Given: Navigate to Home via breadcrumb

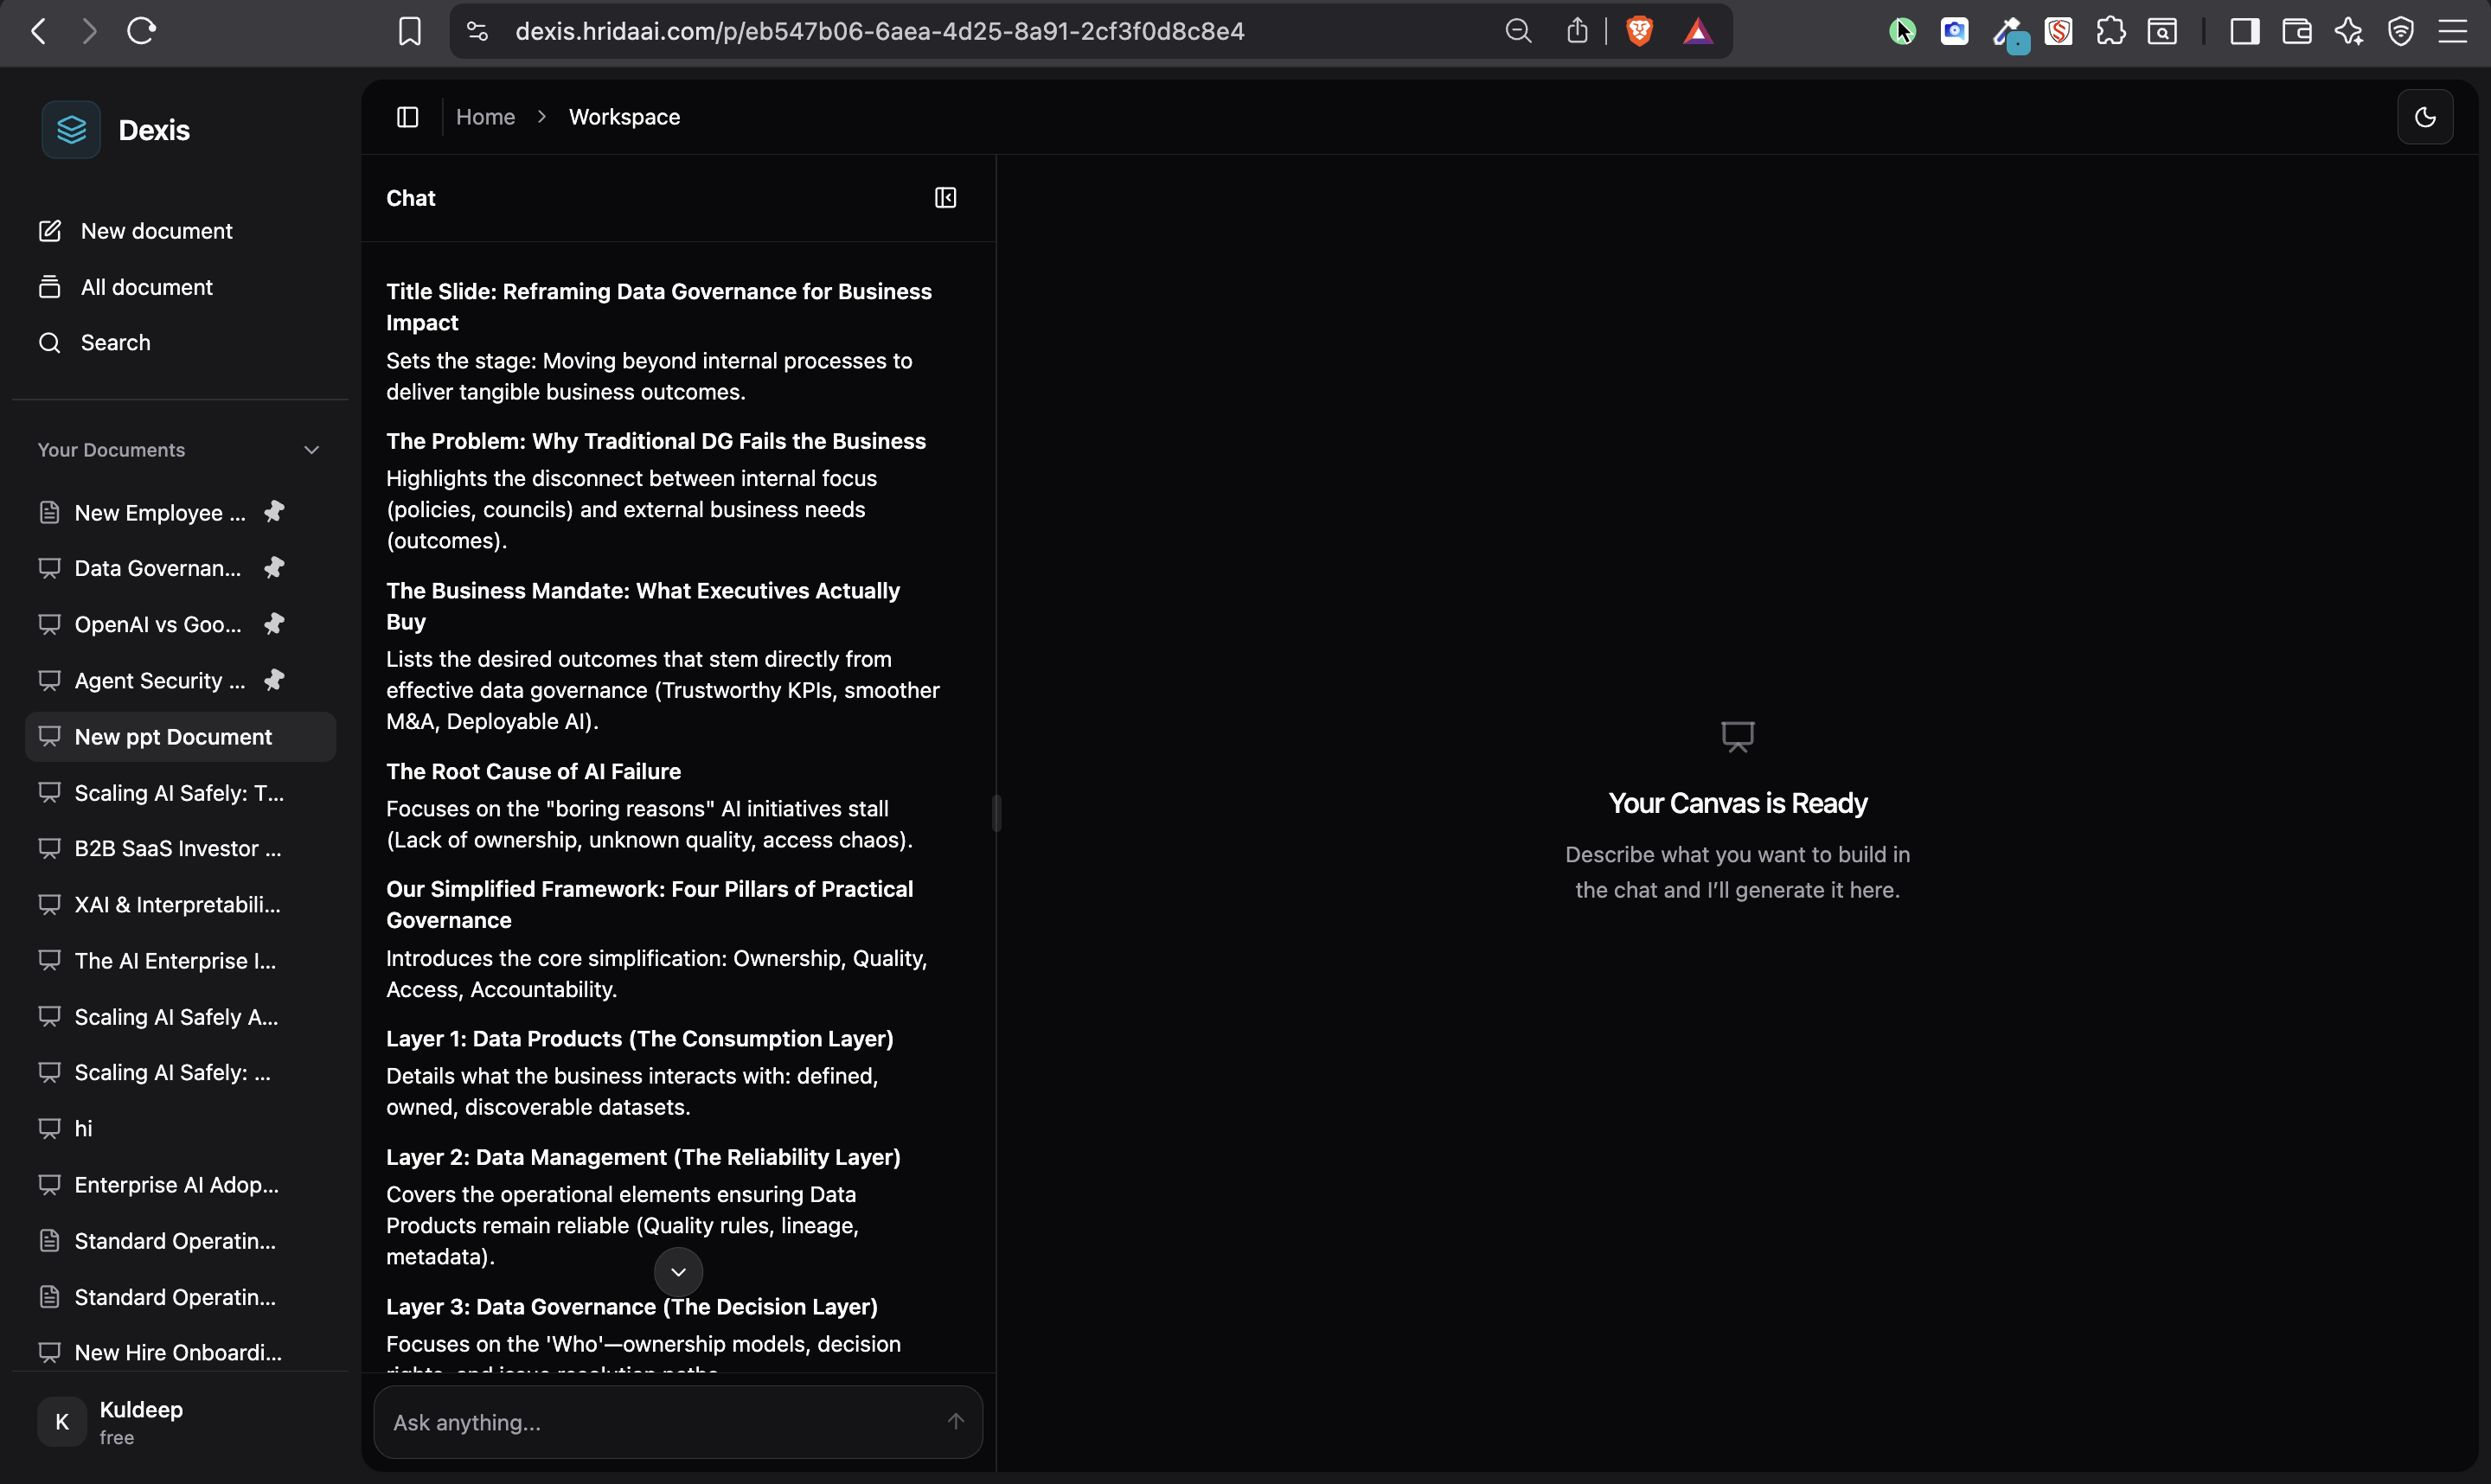Looking at the screenshot, I should [485, 116].
